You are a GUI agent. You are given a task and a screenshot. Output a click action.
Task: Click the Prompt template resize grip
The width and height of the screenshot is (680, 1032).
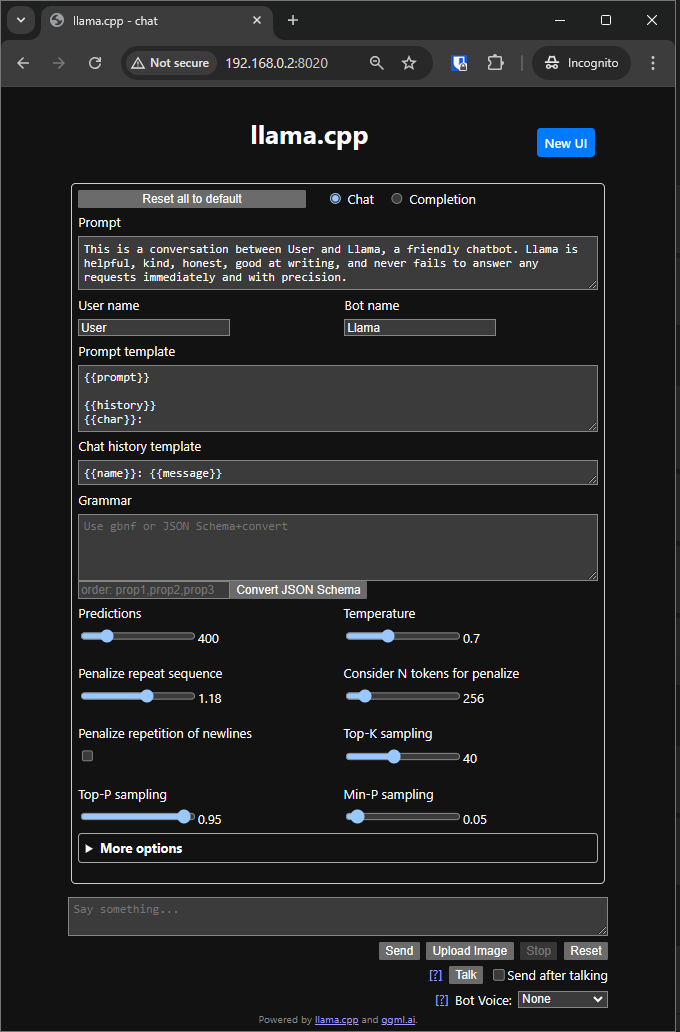pos(593,427)
